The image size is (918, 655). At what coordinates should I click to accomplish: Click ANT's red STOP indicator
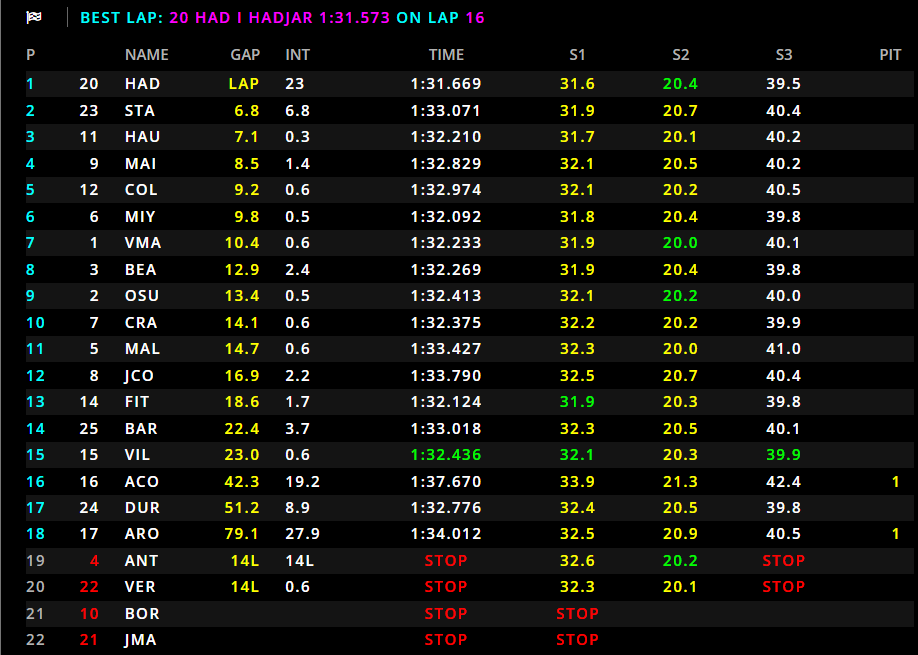446,560
